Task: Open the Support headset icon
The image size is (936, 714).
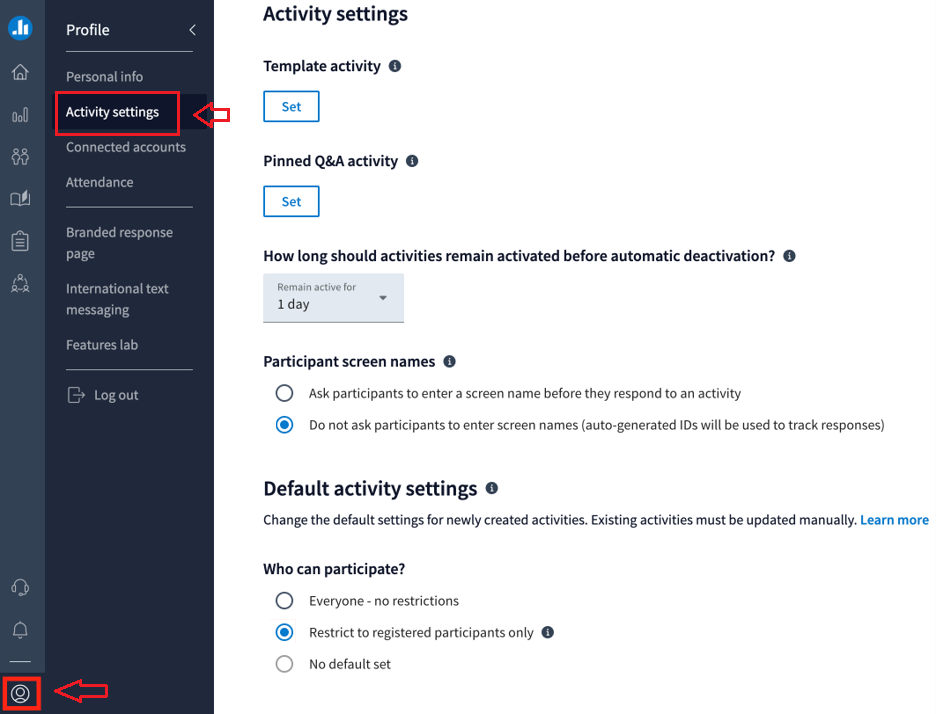Action: (x=20, y=587)
